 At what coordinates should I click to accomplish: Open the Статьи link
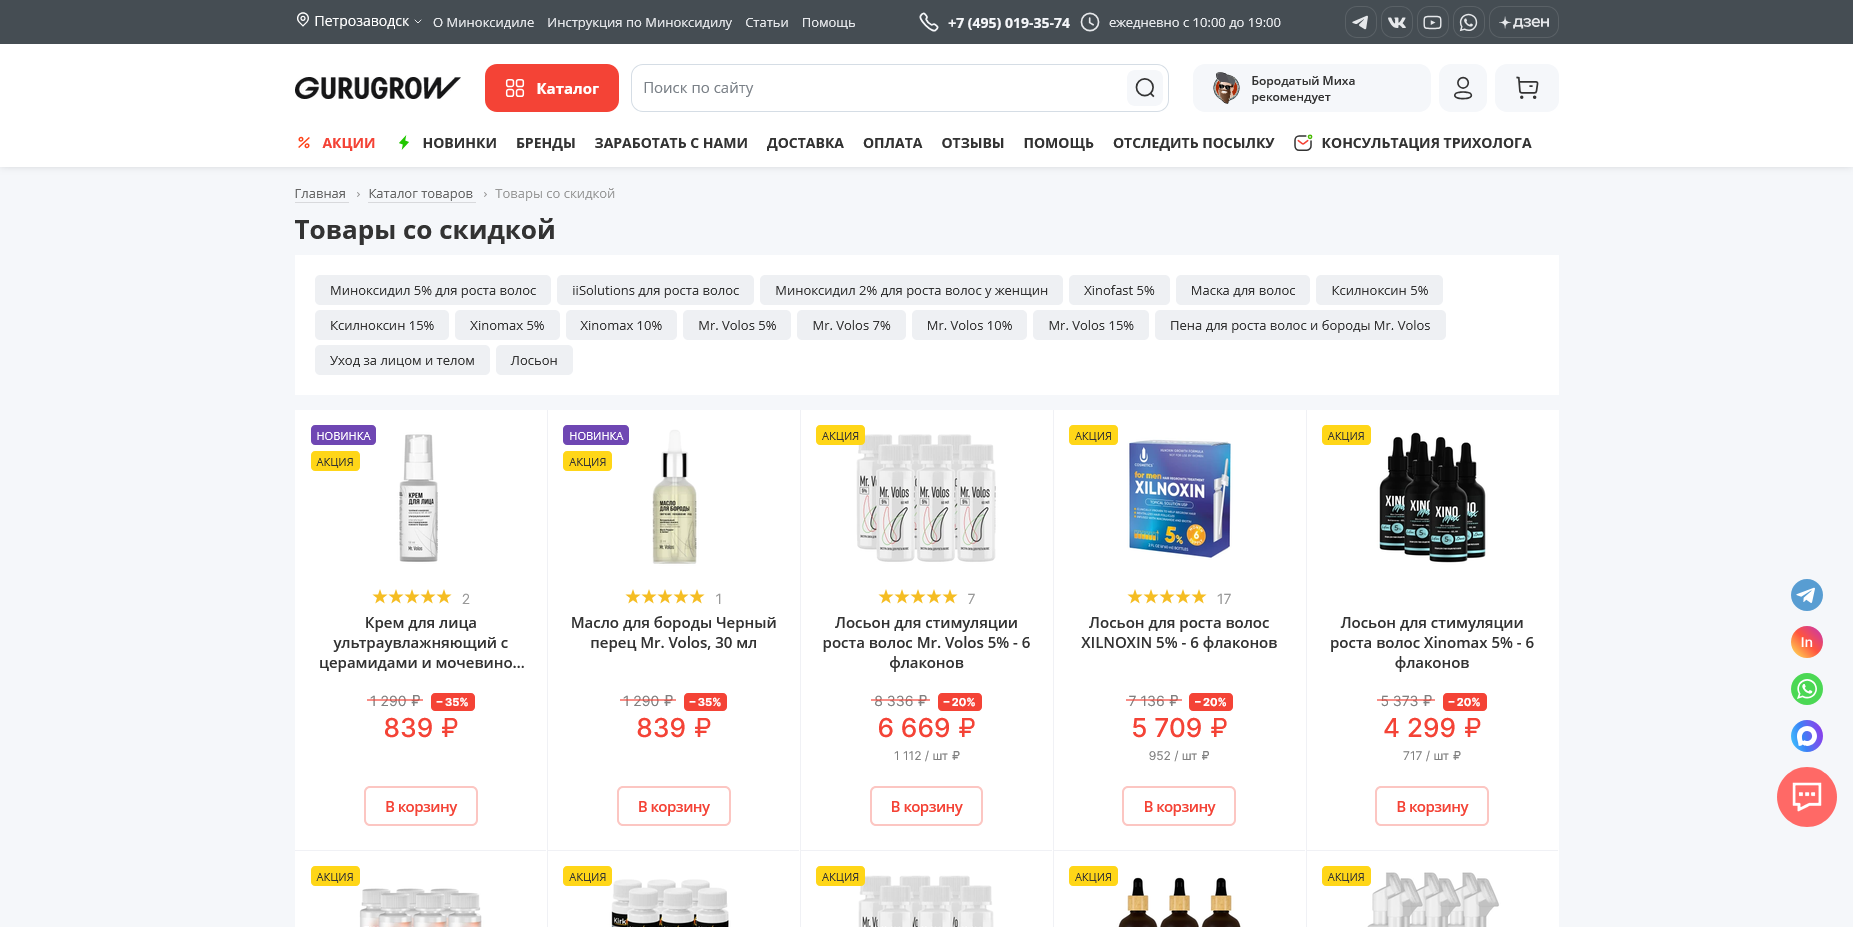[x=767, y=22]
